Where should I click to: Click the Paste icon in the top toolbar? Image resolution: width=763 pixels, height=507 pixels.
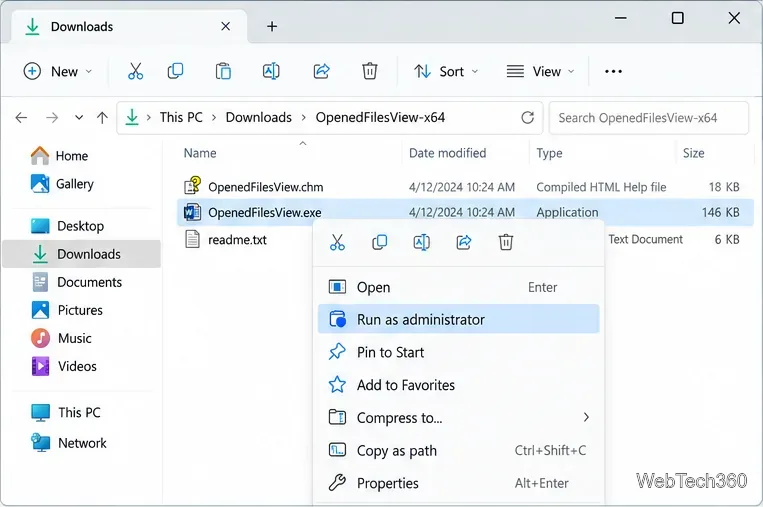(x=223, y=72)
